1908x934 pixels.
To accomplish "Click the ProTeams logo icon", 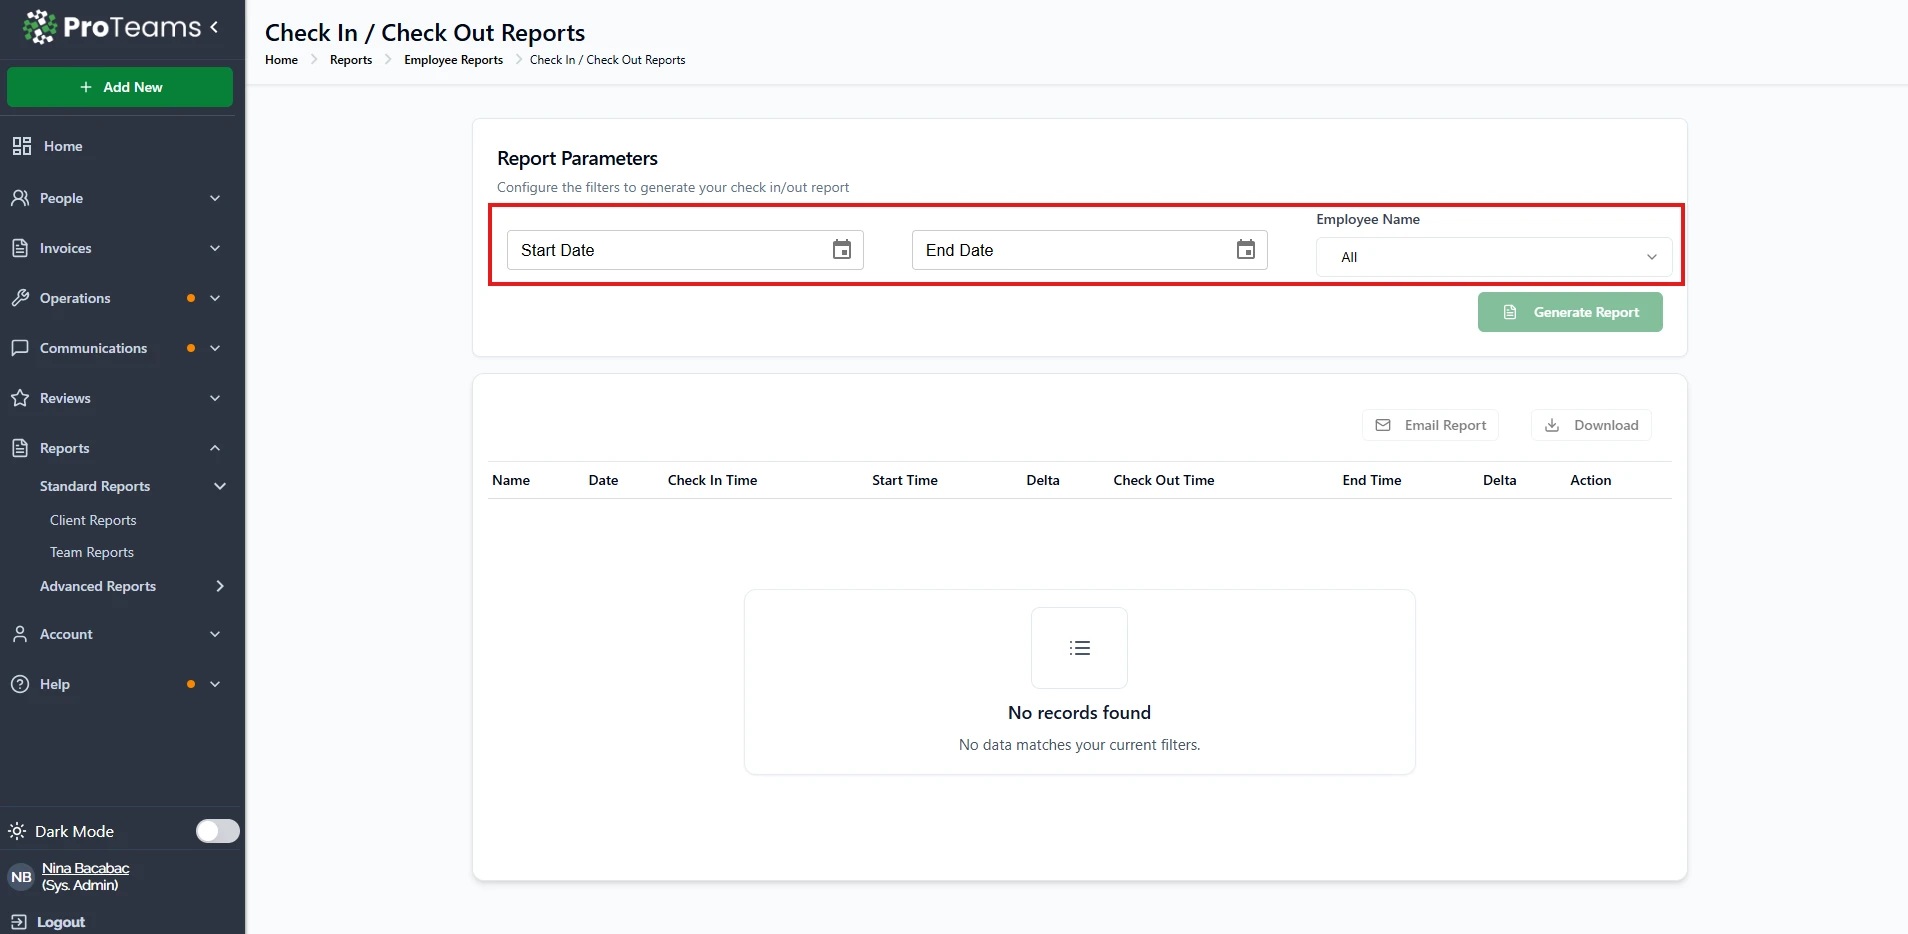I will click(40, 27).
